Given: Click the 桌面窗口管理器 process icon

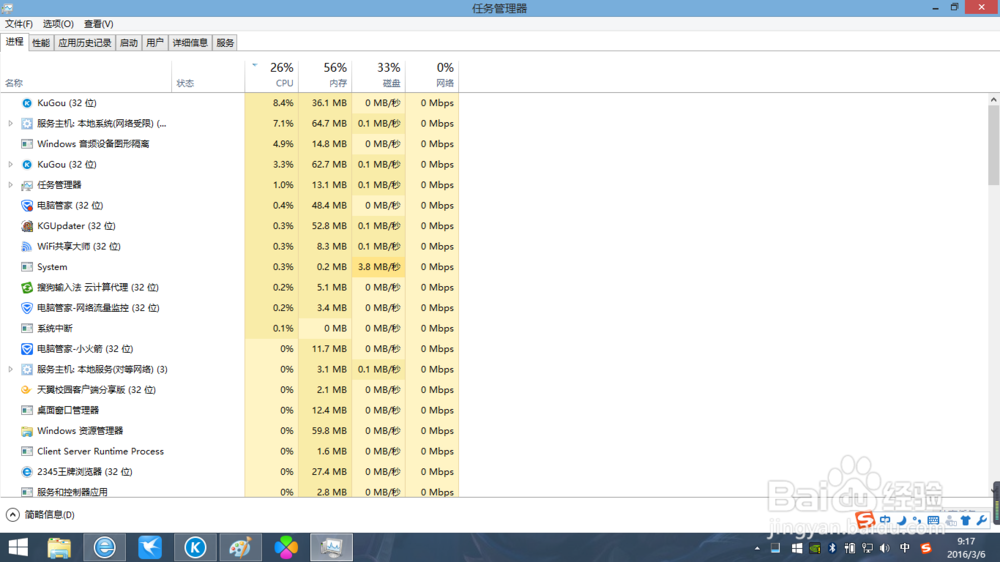Looking at the screenshot, I should [27, 410].
